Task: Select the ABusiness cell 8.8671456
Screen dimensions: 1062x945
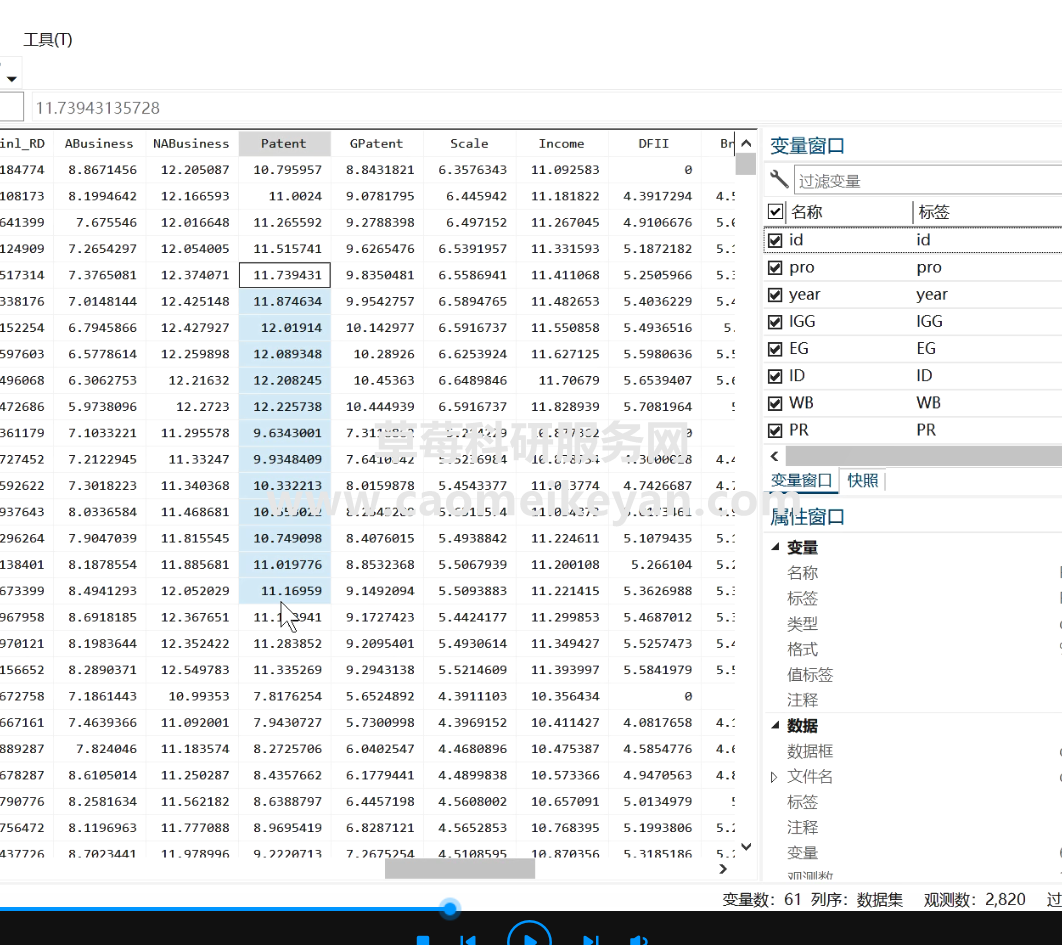Action: (100, 169)
